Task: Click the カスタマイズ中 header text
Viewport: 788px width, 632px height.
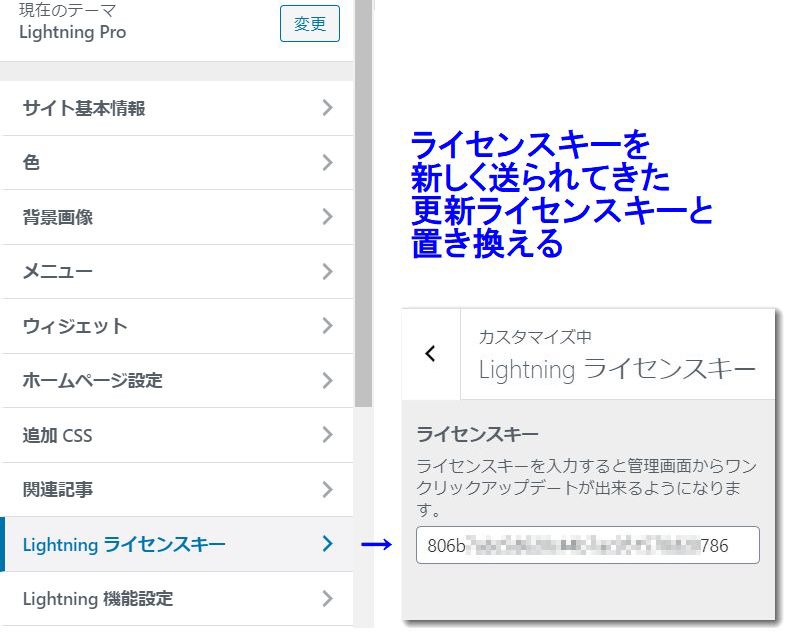Action: tap(535, 337)
